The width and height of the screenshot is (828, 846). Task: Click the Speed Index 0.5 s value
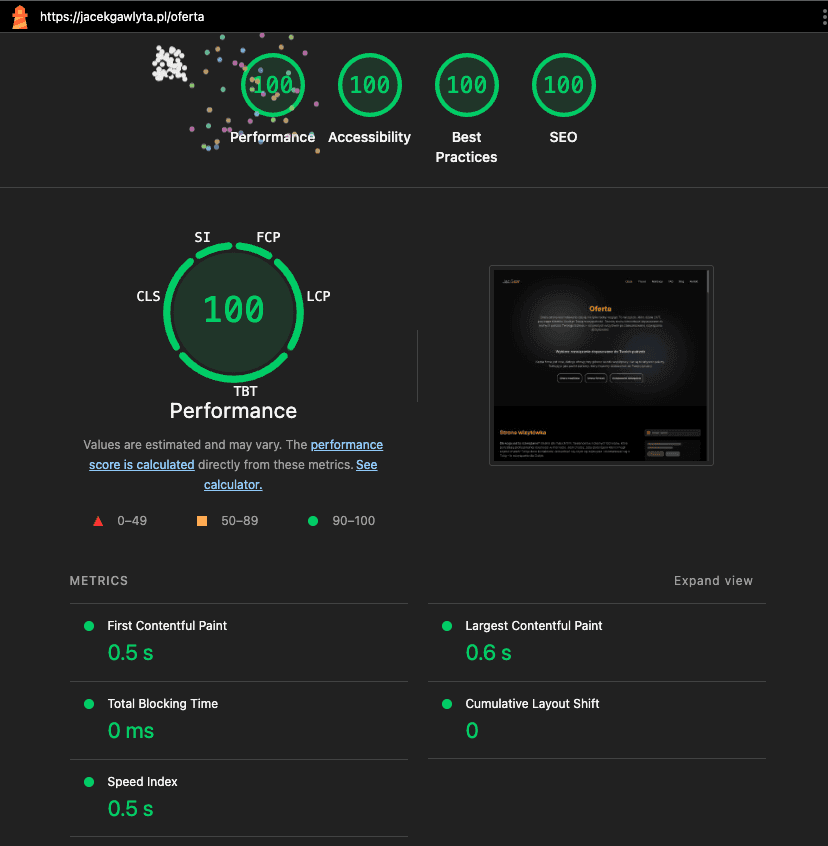(x=131, y=809)
